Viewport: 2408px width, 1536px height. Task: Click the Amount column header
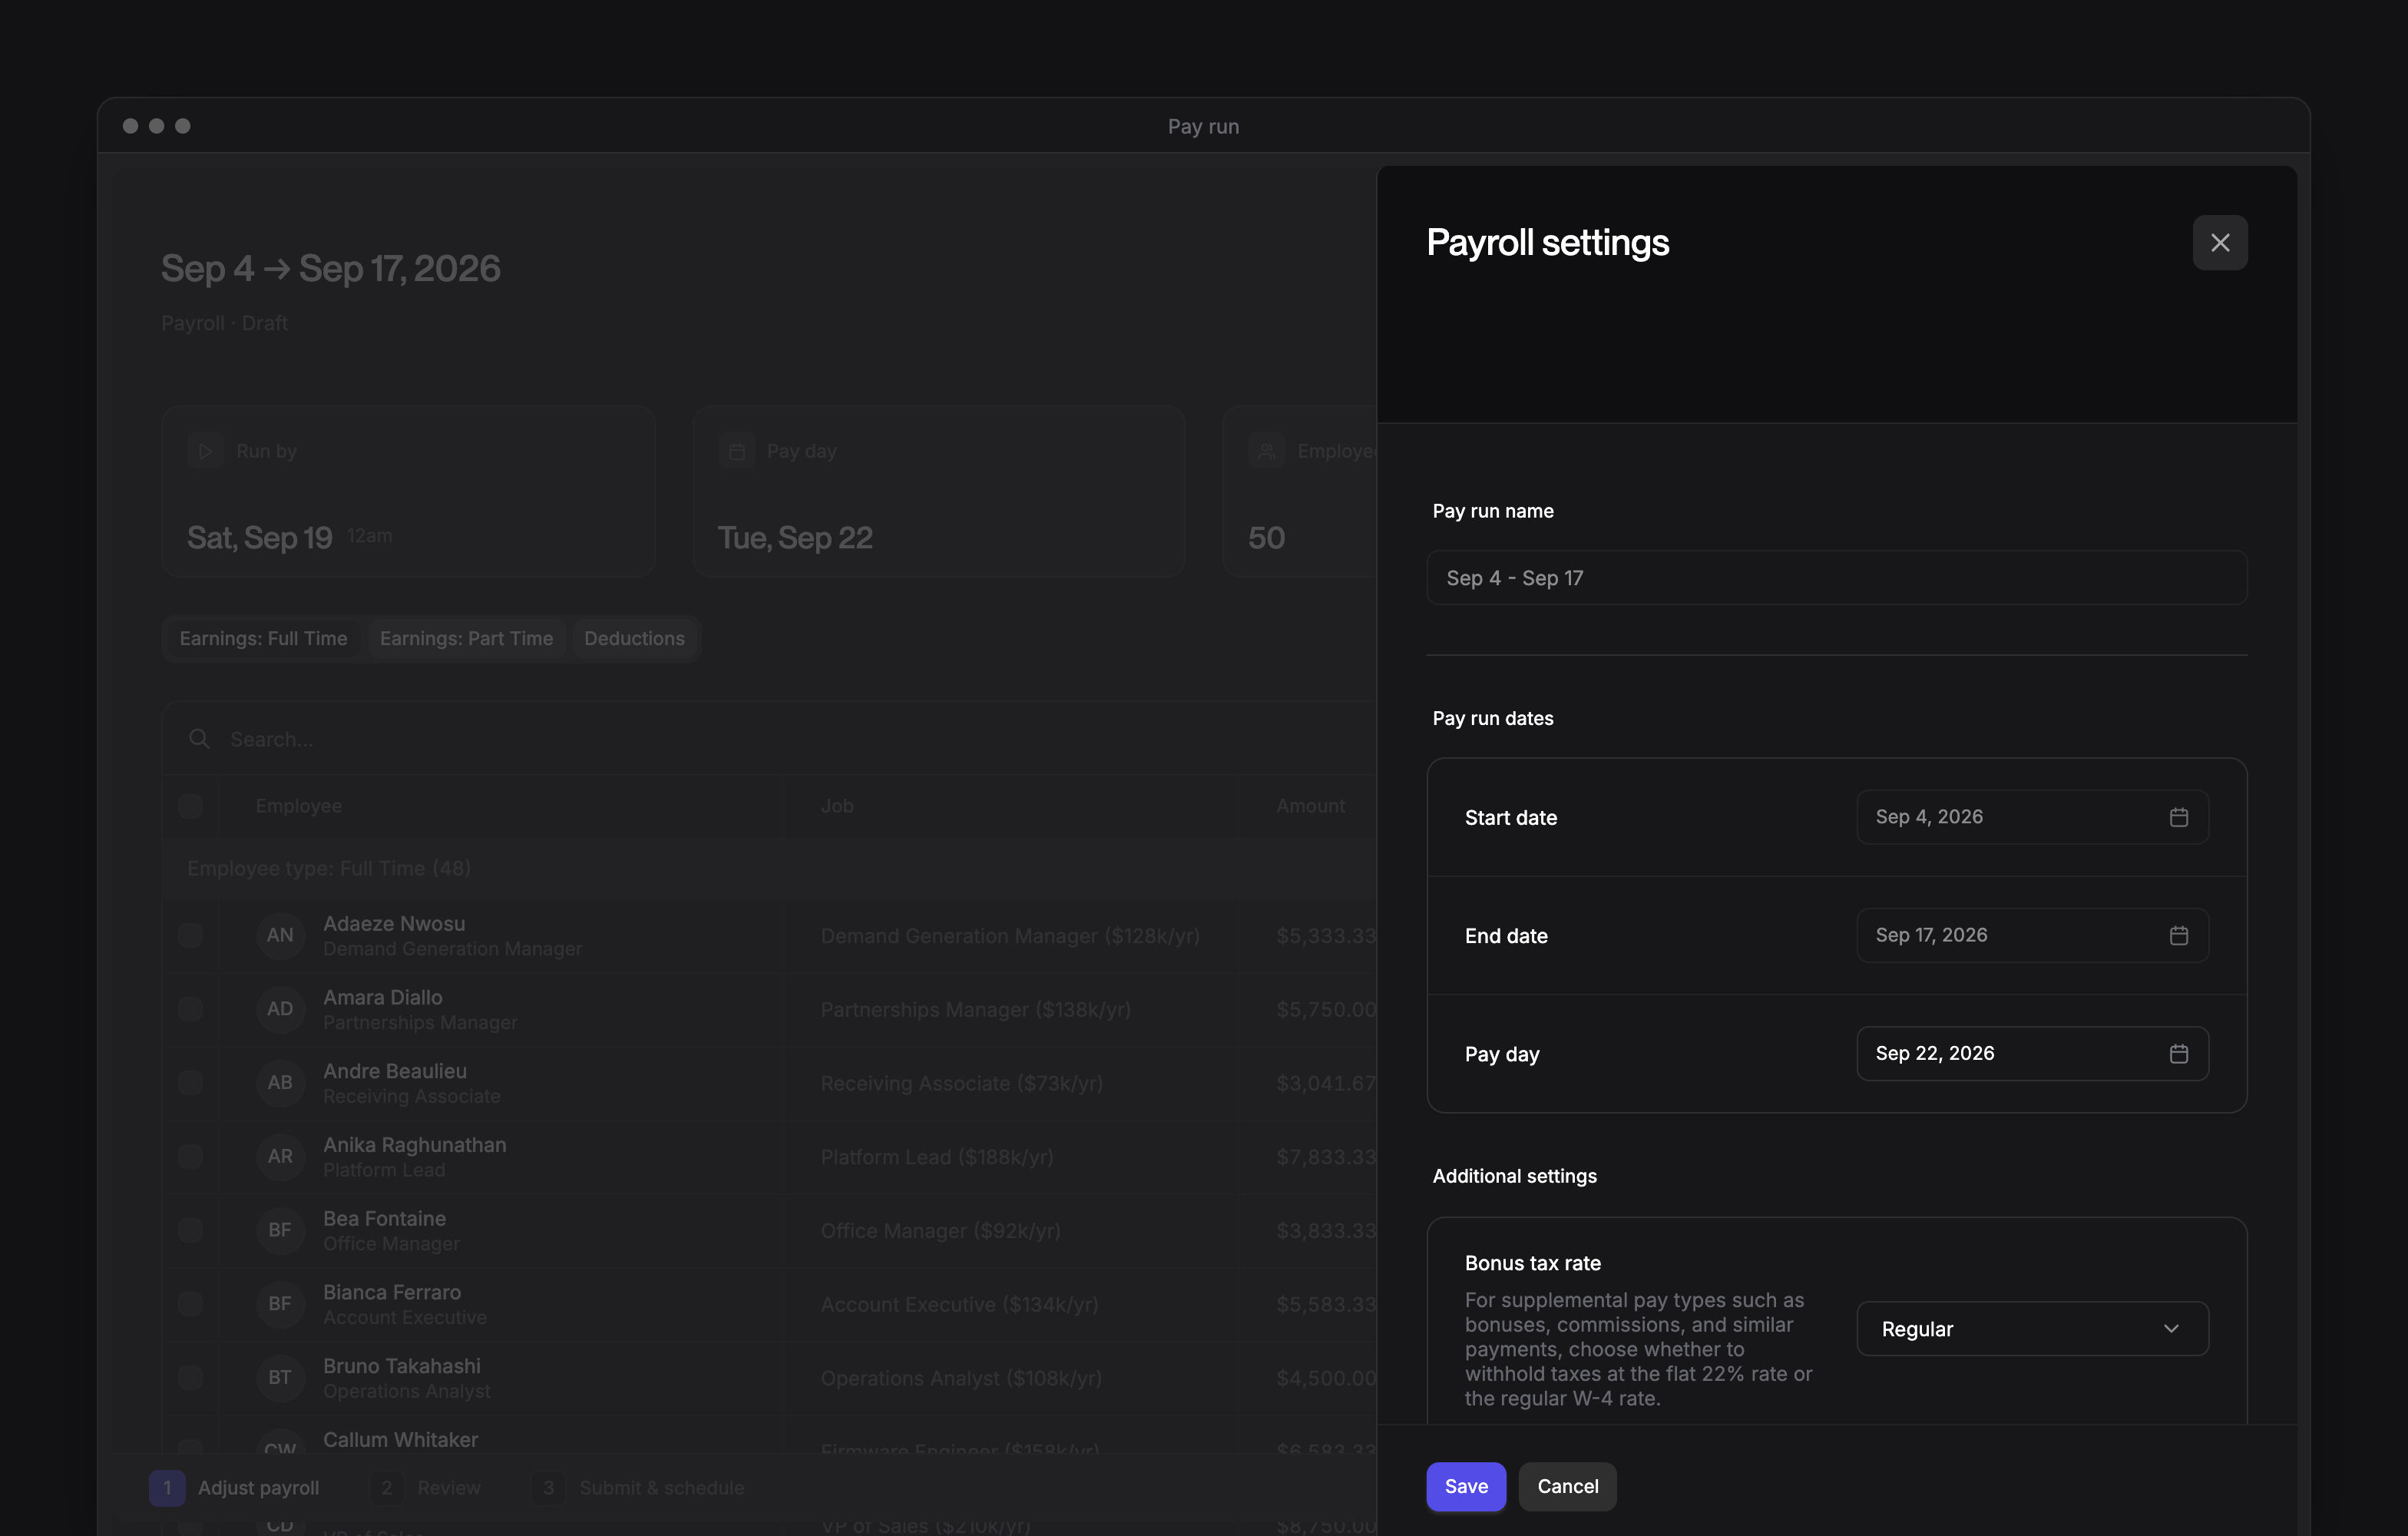pyautogui.click(x=1310, y=806)
